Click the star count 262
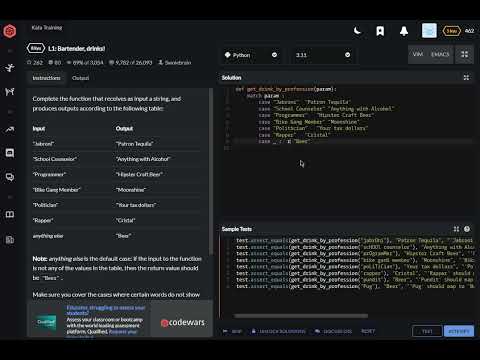The image size is (480, 360). 35,63
